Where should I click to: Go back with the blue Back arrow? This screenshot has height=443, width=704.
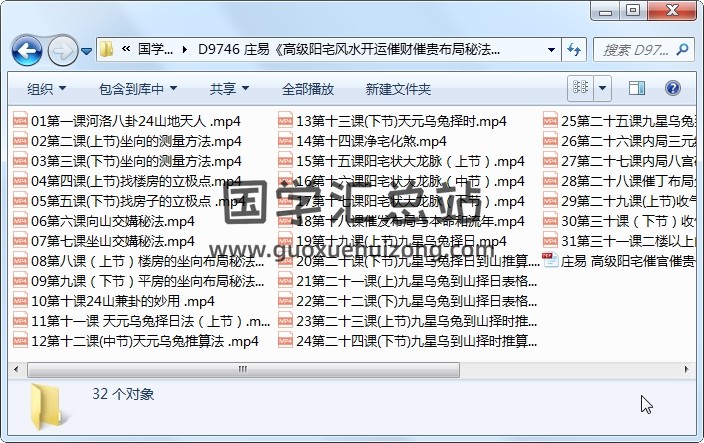27,51
